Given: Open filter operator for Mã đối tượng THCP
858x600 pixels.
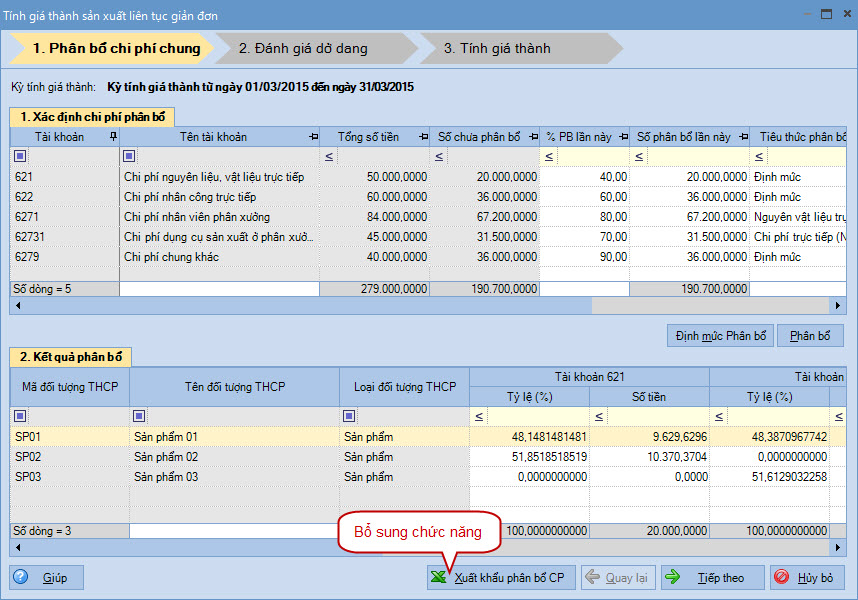Looking at the screenshot, I should point(20,416).
